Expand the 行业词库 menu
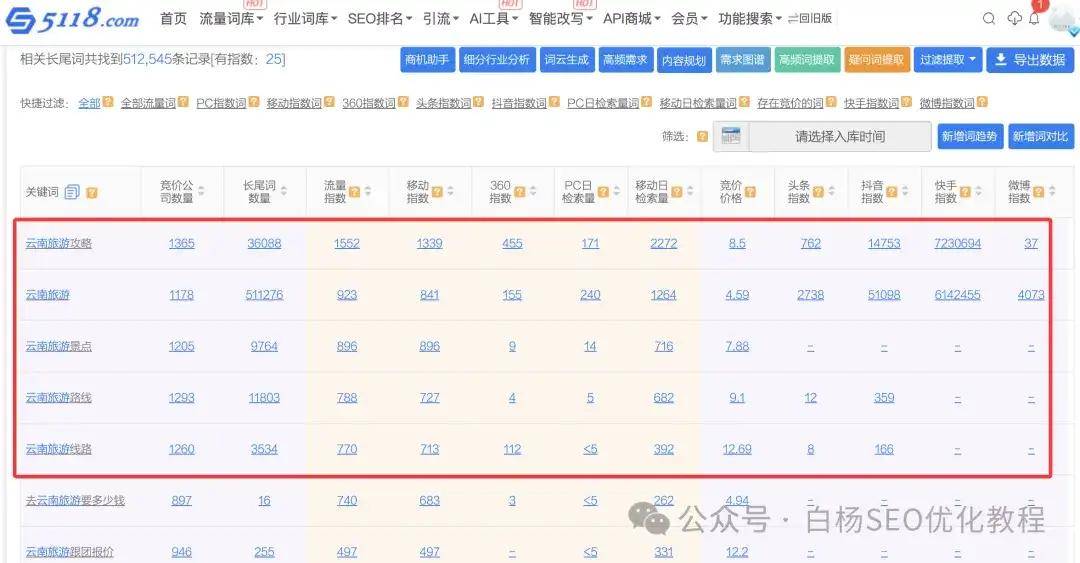The height and width of the screenshot is (563, 1080). pos(305,19)
